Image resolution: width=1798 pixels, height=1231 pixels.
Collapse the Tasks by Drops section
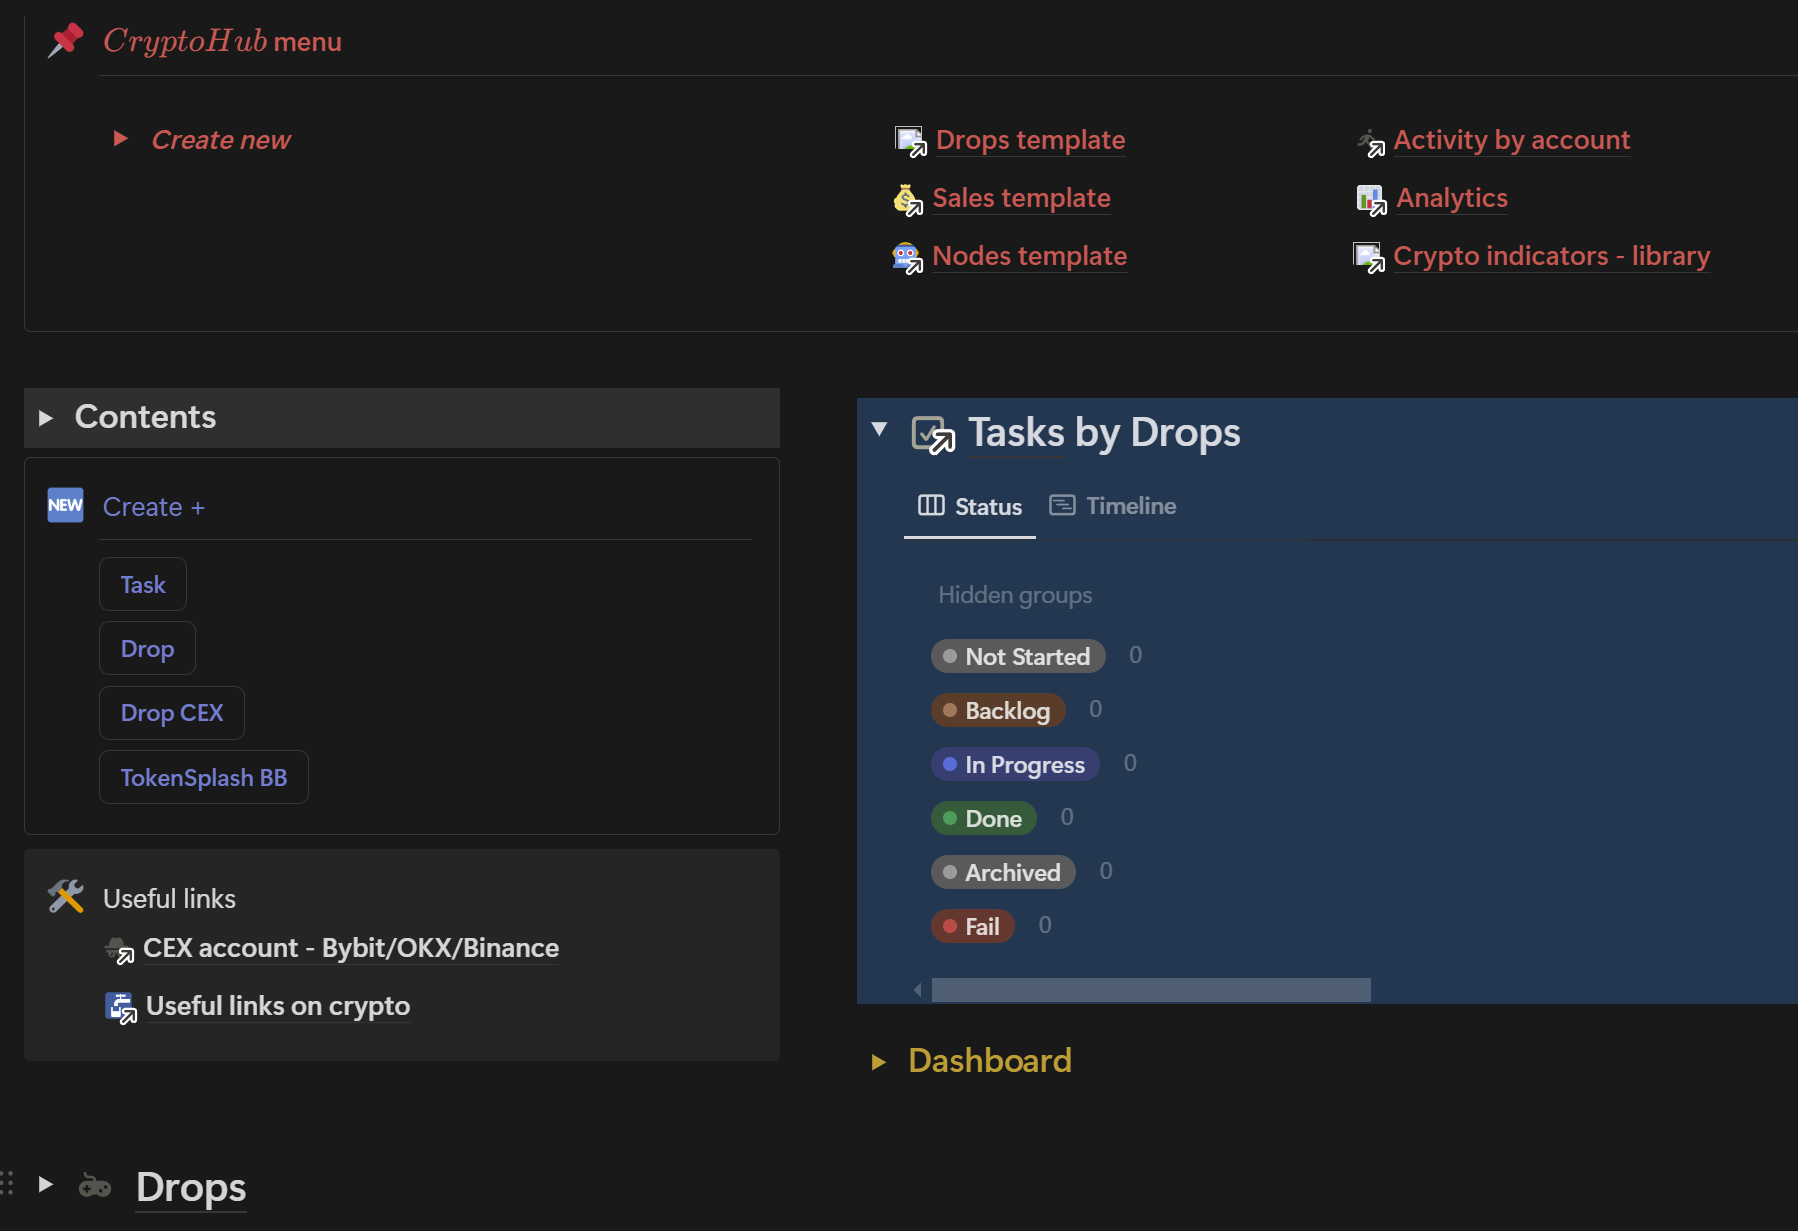point(879,429)
